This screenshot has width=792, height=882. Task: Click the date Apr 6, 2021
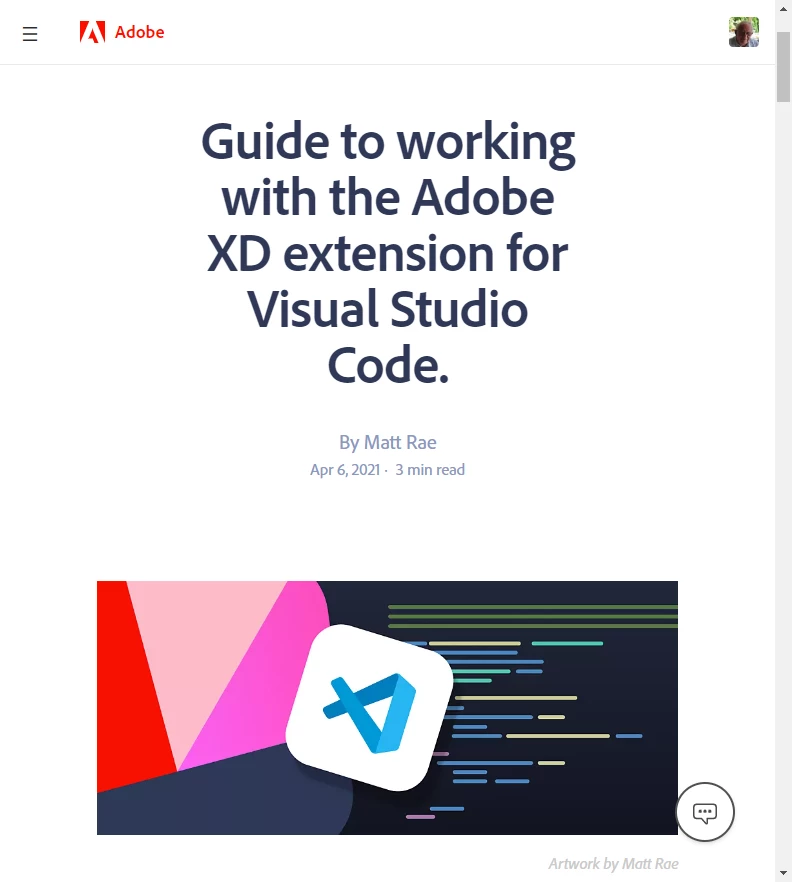[345, 470]
